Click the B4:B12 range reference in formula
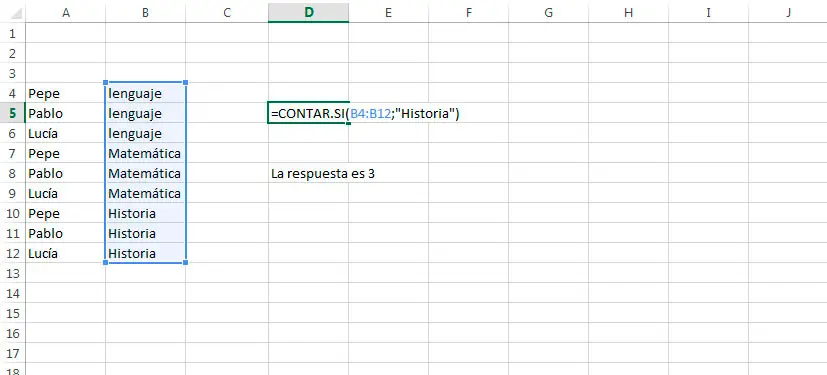The image size is (827, 375). (x=370, y=113)
